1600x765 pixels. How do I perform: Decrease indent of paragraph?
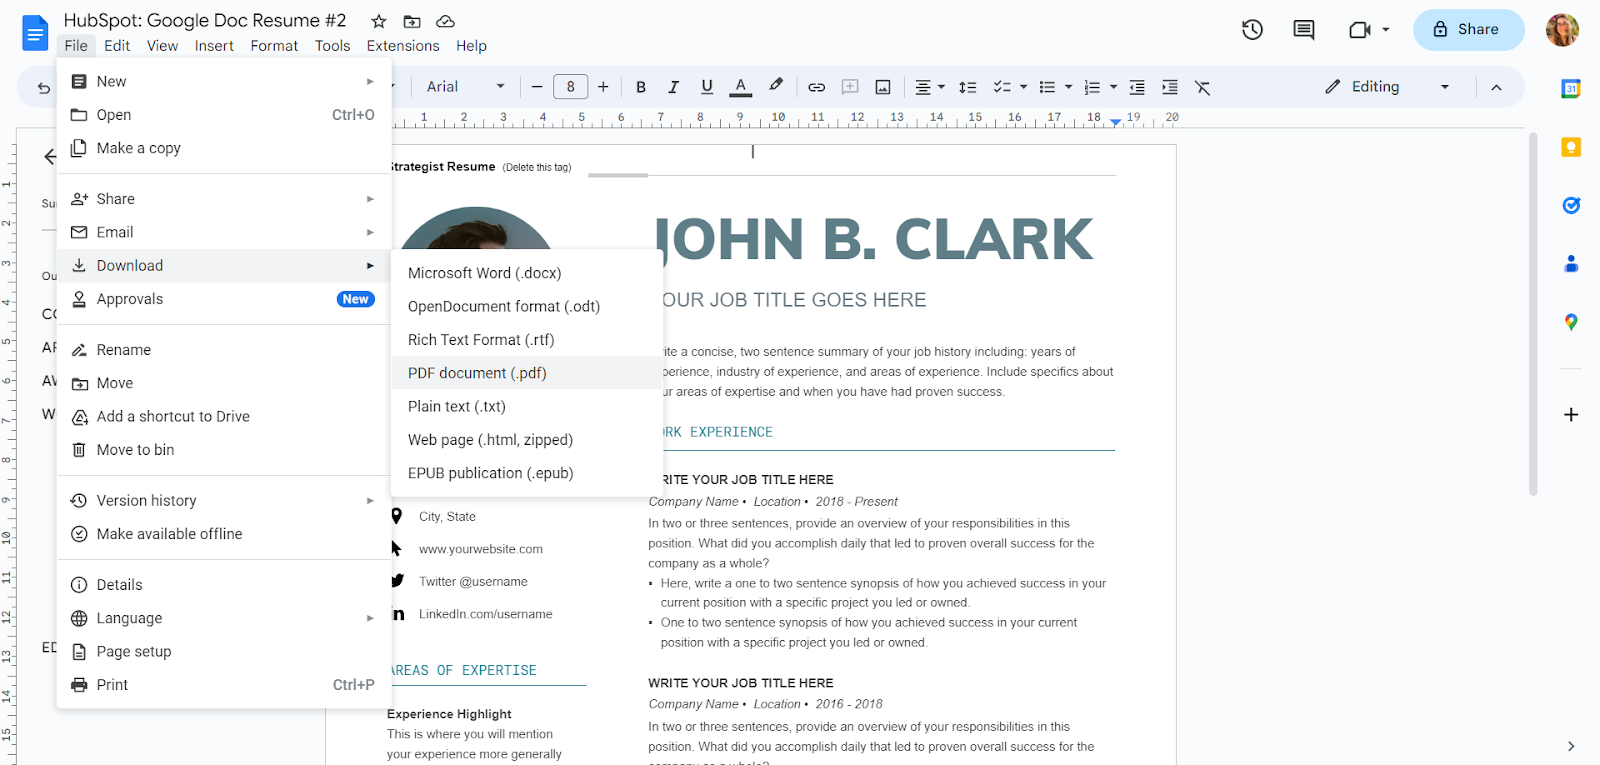(x=1137, y=87)
